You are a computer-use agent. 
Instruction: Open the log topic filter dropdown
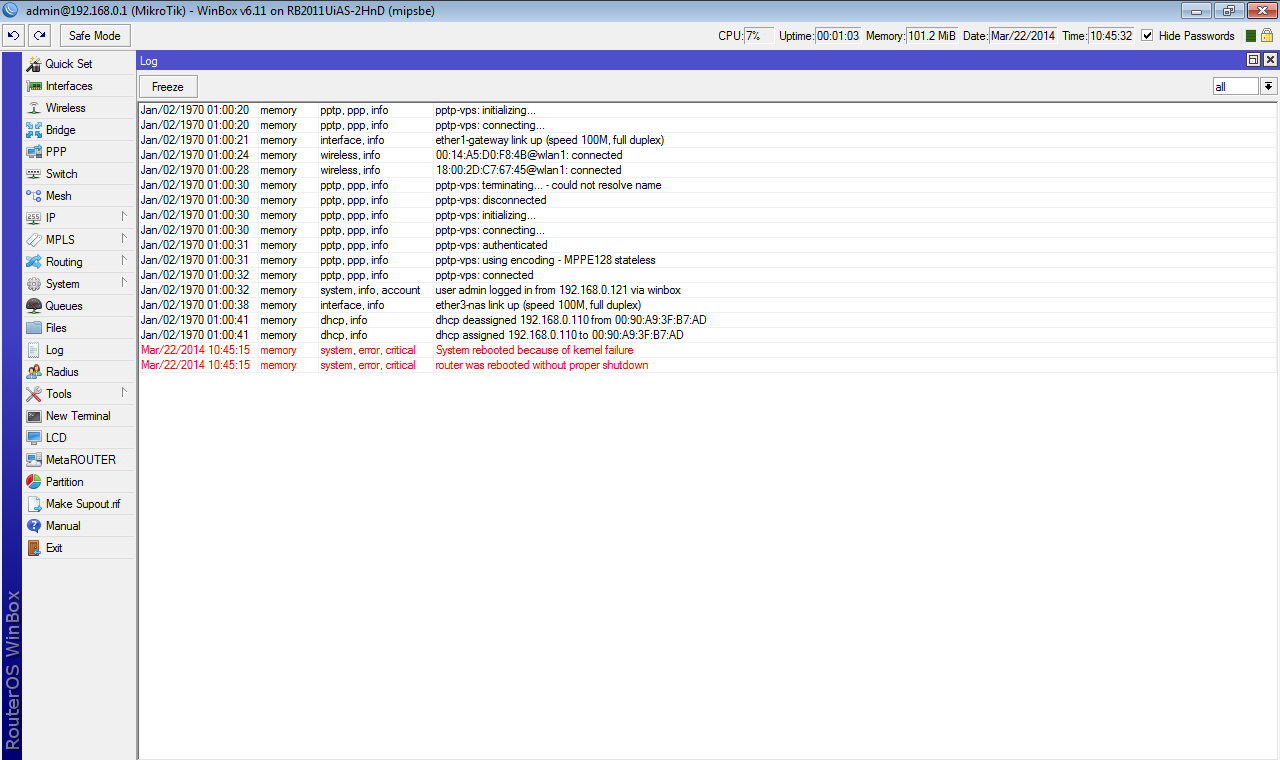[1268, 87]
